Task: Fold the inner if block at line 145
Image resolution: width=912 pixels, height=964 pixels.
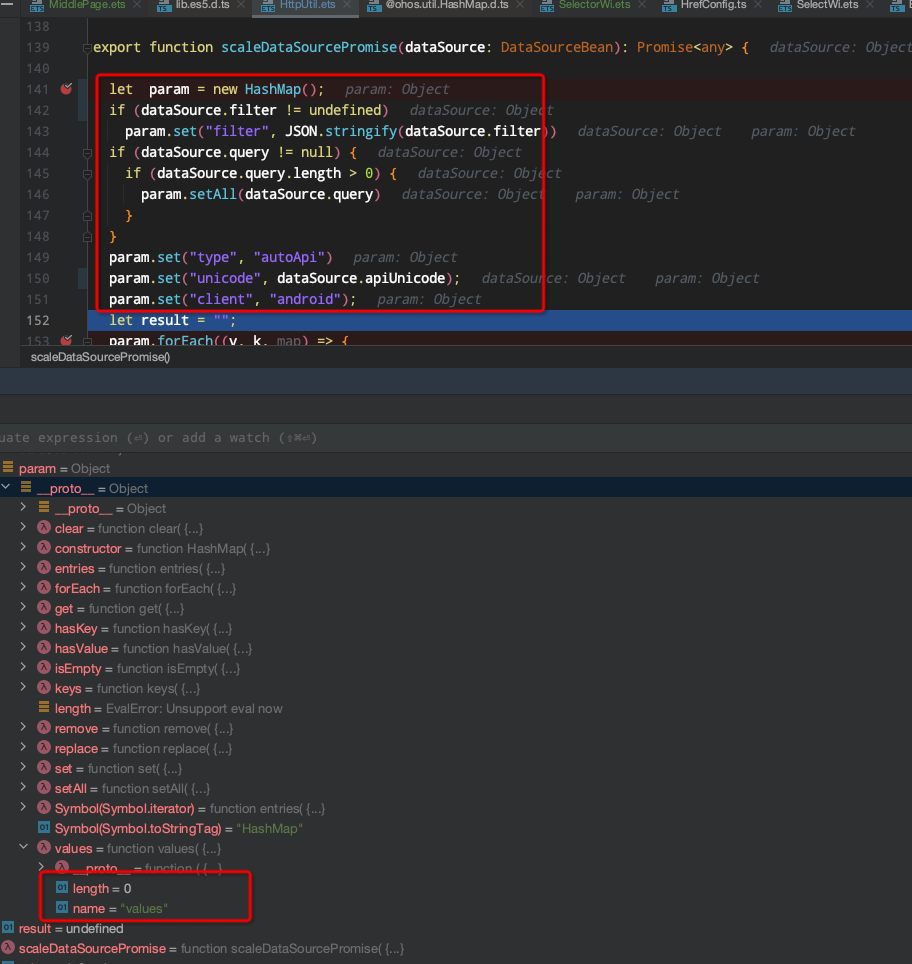Action: point(87,173)
